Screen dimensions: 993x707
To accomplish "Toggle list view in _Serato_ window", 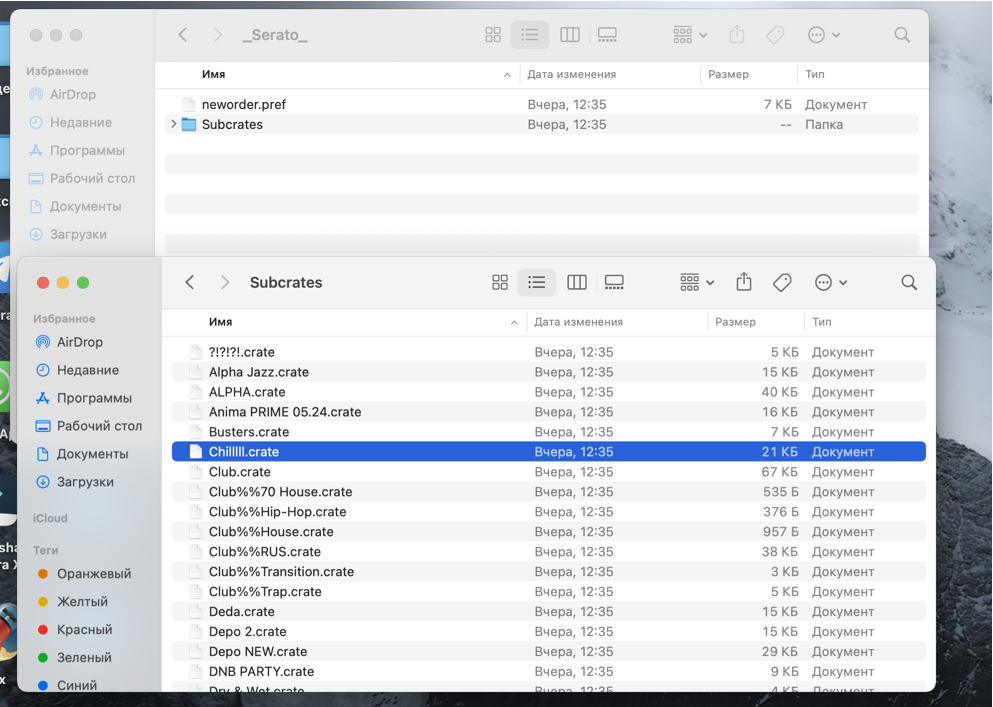I will coord(530,35).
